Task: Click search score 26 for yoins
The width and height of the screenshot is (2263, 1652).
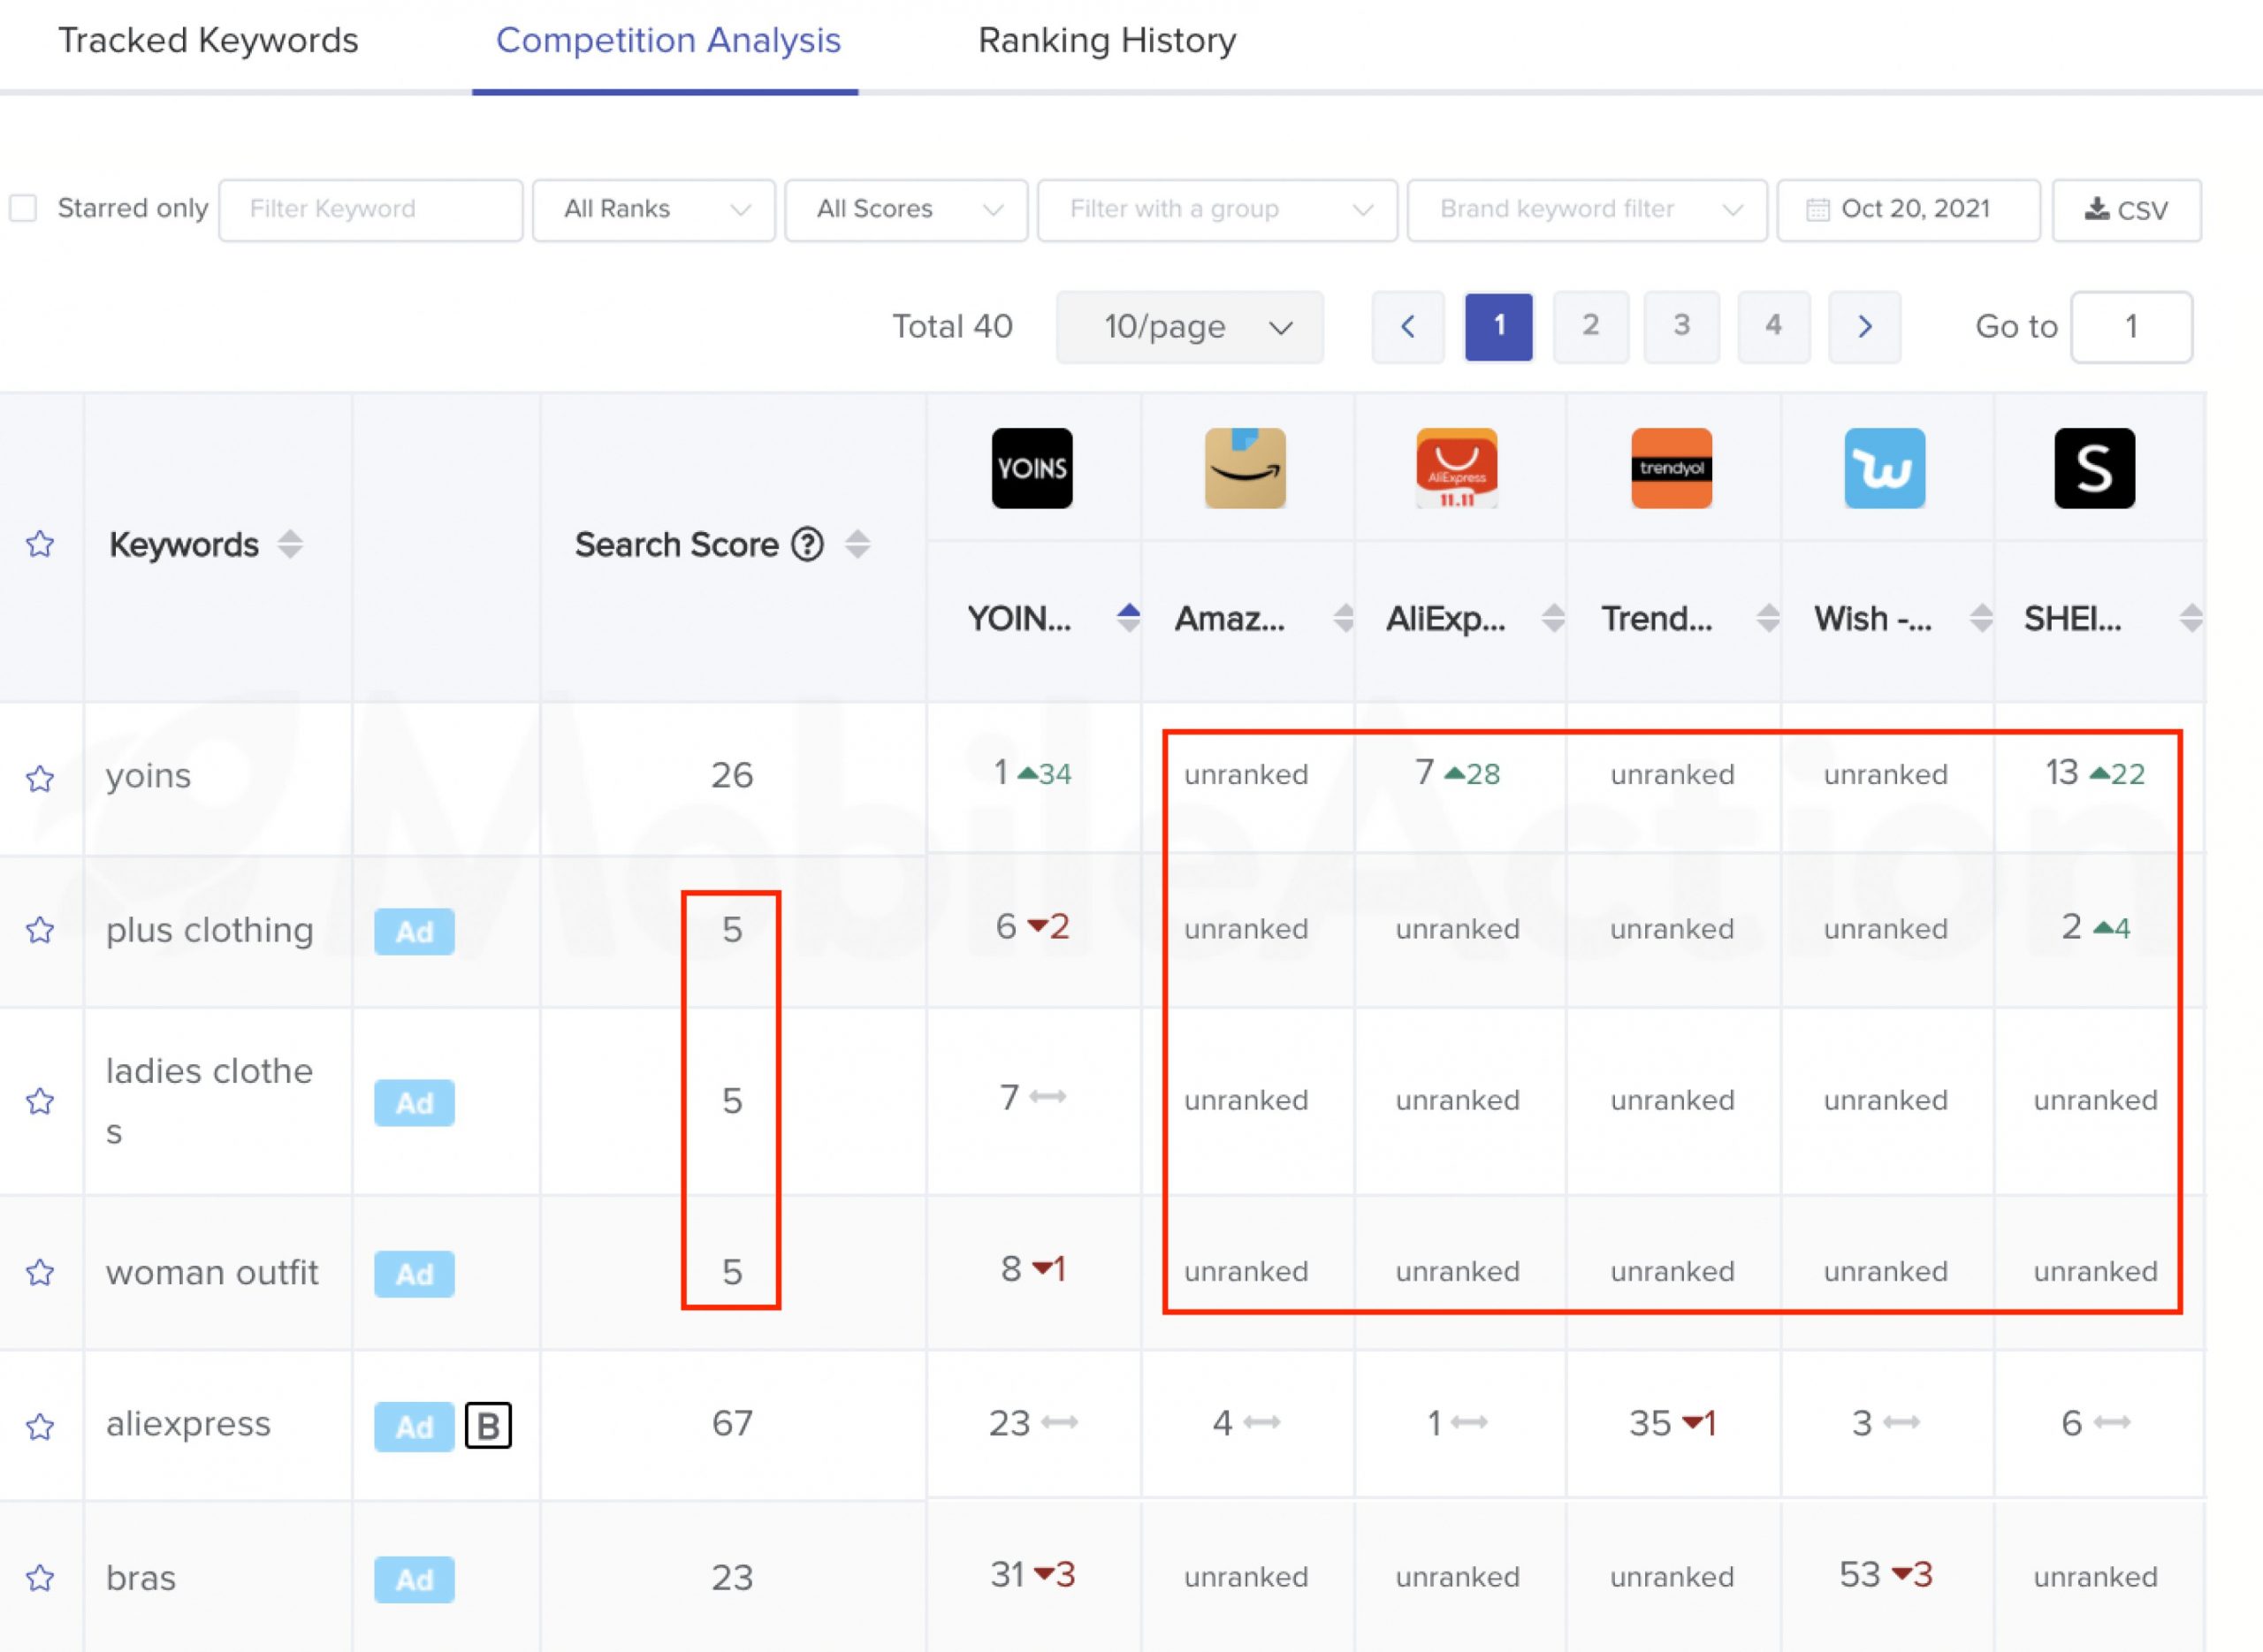Action: (732, 776)
